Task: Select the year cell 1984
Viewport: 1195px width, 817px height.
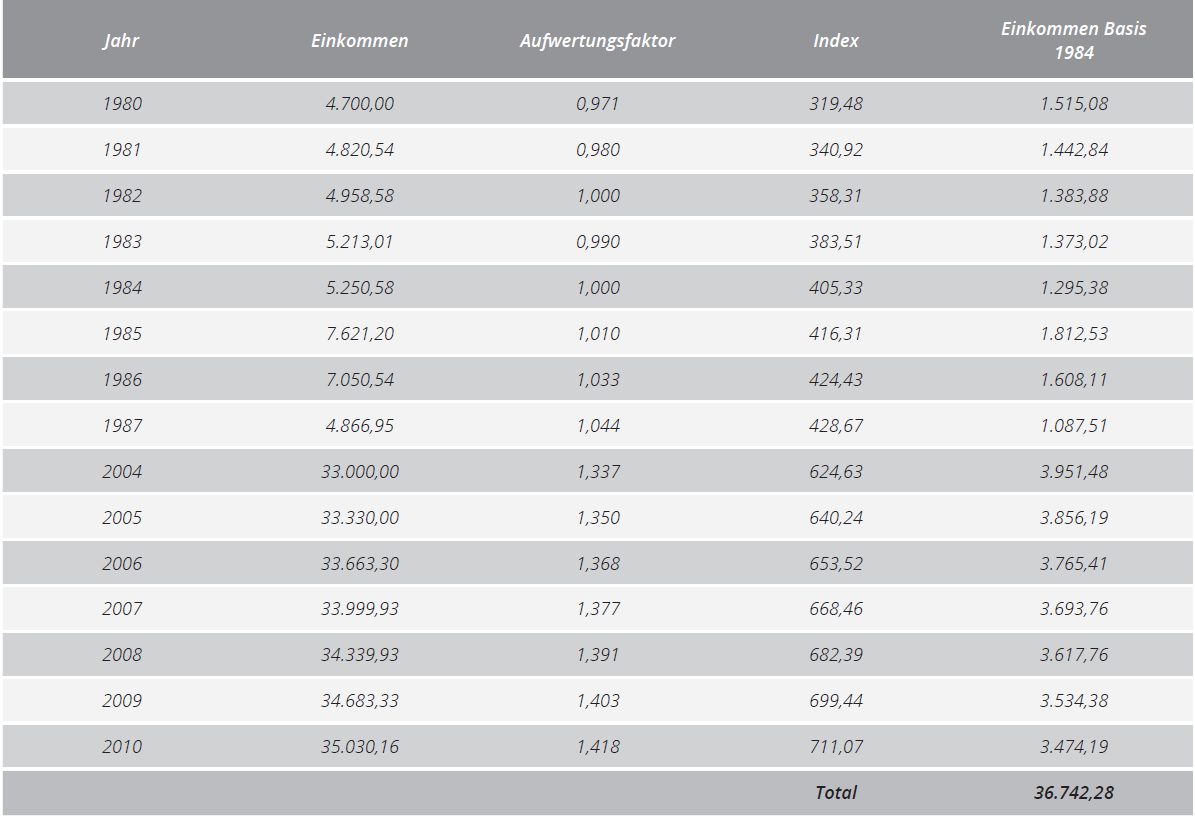Action: tap(122, 287)
